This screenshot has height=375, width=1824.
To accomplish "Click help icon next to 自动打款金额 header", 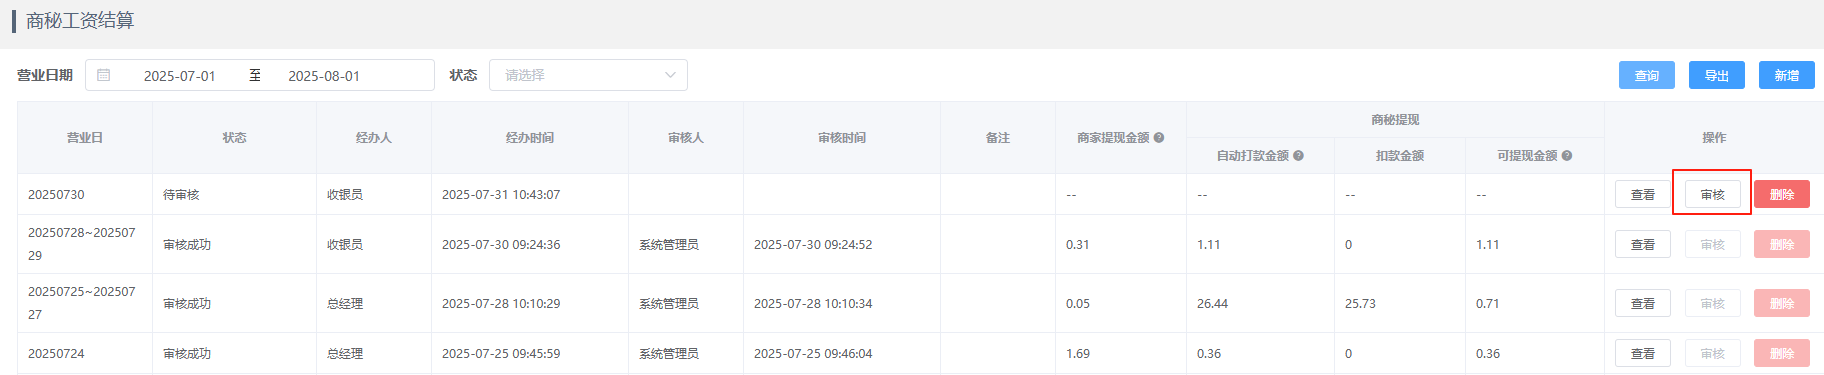I will coord(1298,156).
